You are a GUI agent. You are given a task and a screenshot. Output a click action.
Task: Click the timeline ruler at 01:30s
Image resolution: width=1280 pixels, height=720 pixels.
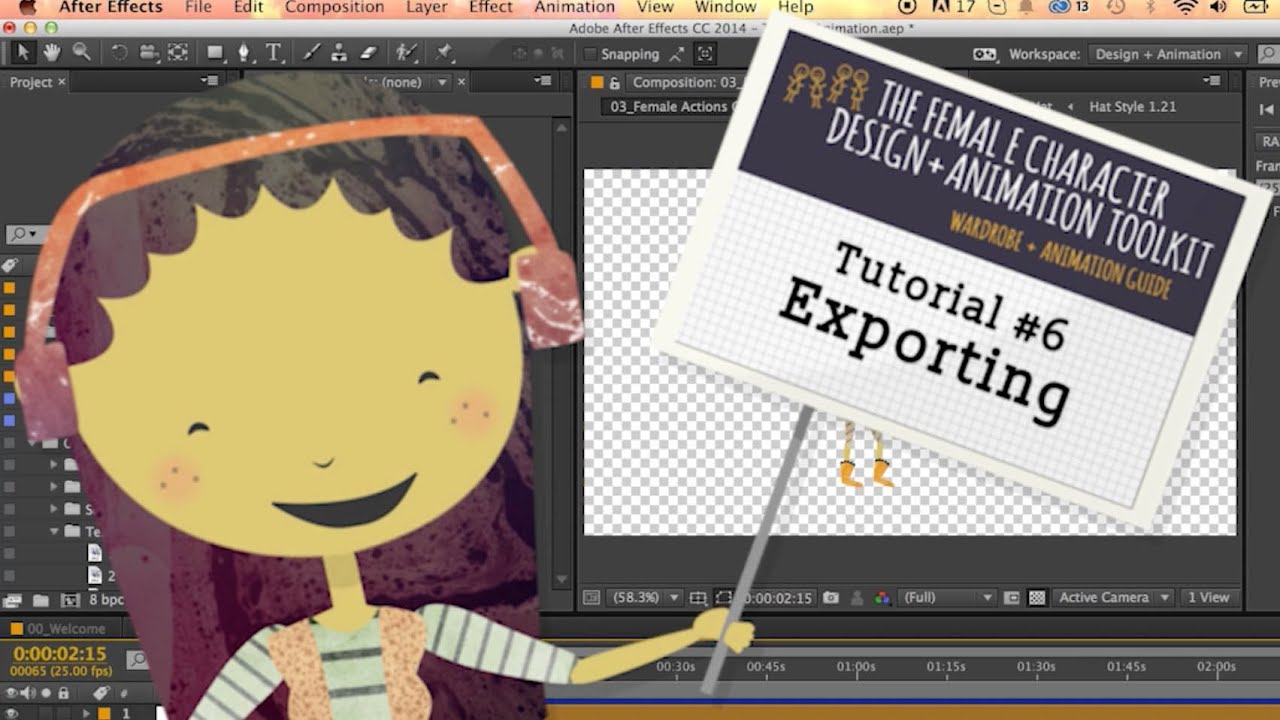click(x=1036, y=667)
